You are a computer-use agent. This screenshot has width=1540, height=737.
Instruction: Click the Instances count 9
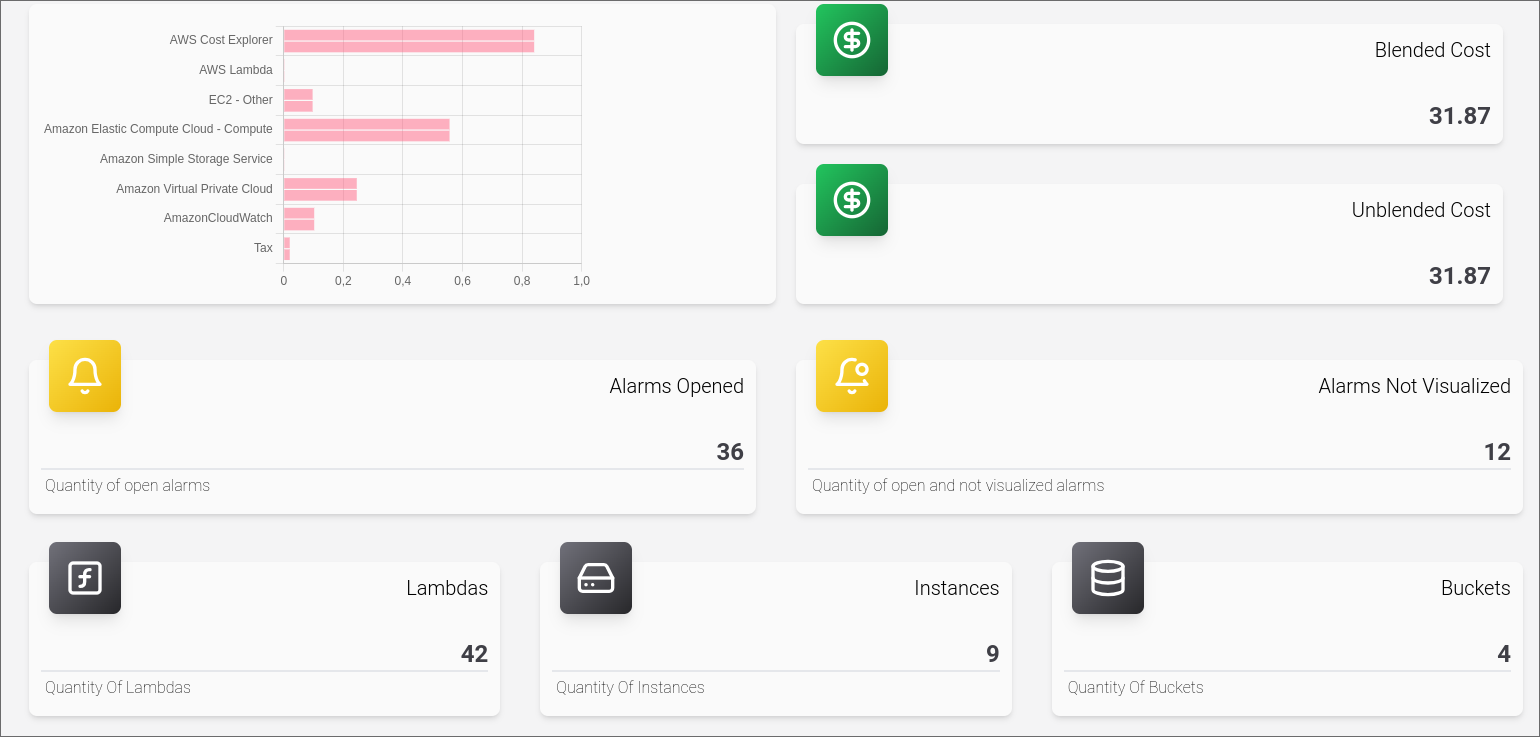pyautogui.click(x=993, y=654)
